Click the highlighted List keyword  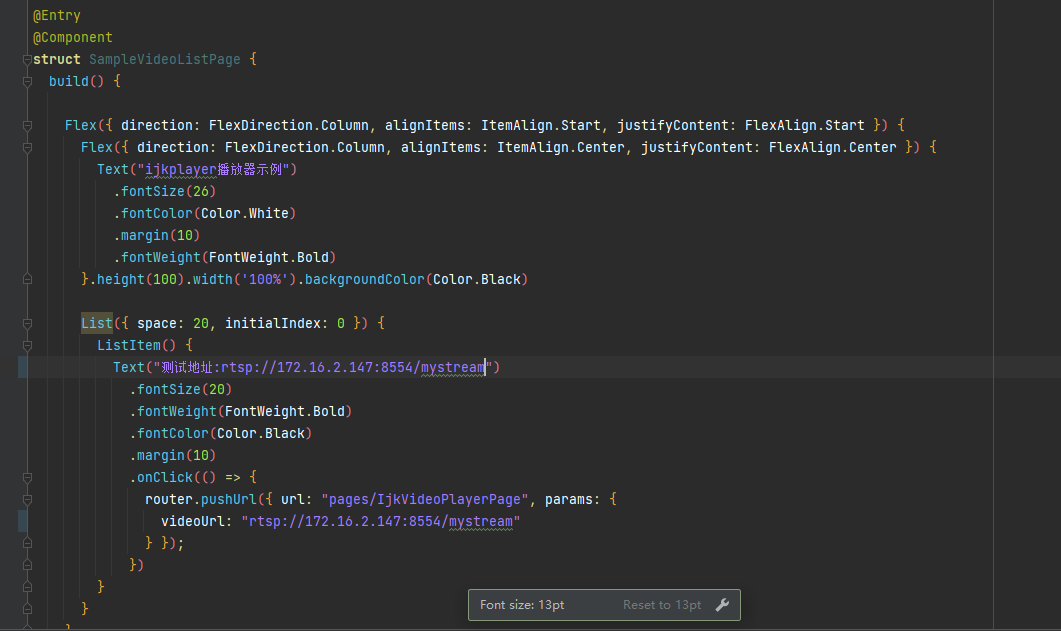[97, 324]
